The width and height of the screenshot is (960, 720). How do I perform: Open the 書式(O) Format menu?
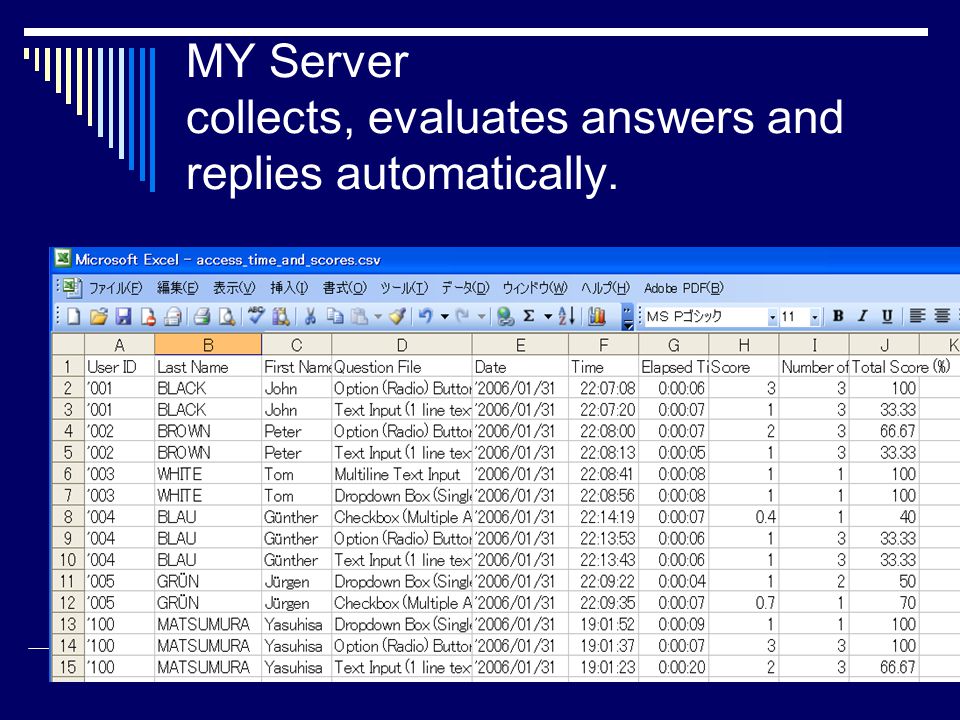tap(345, 288)
